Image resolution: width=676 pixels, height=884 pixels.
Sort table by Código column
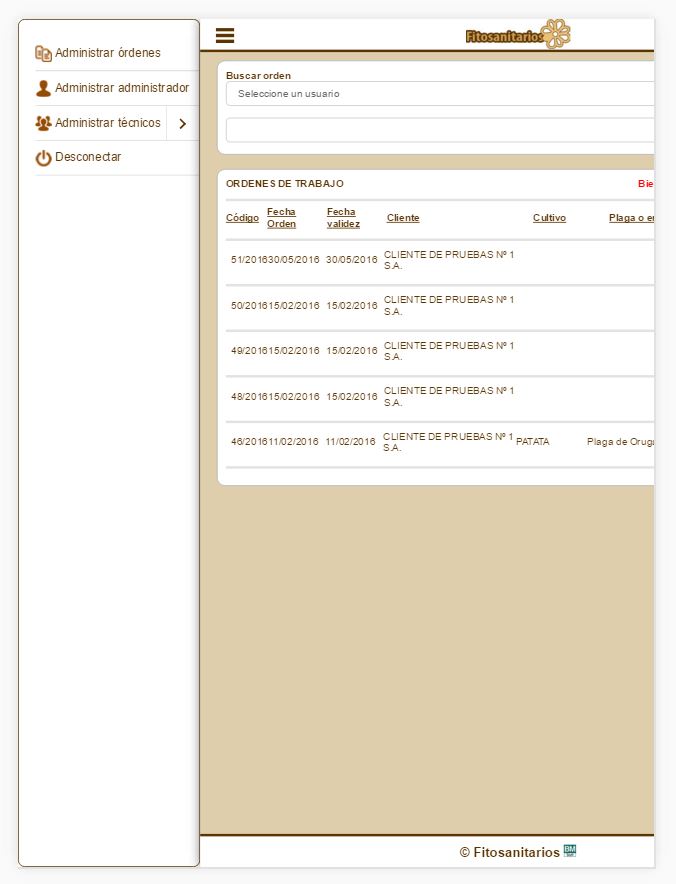click(242, 218)
